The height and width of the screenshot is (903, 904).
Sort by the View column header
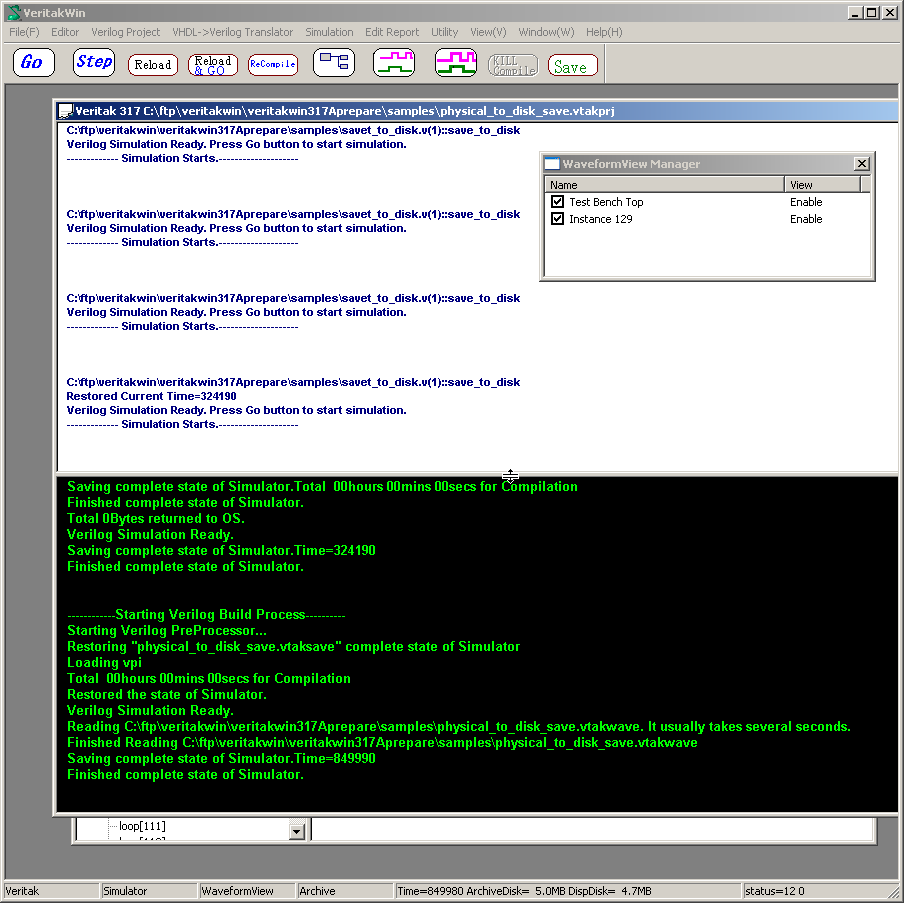click(x=822, y=185)
